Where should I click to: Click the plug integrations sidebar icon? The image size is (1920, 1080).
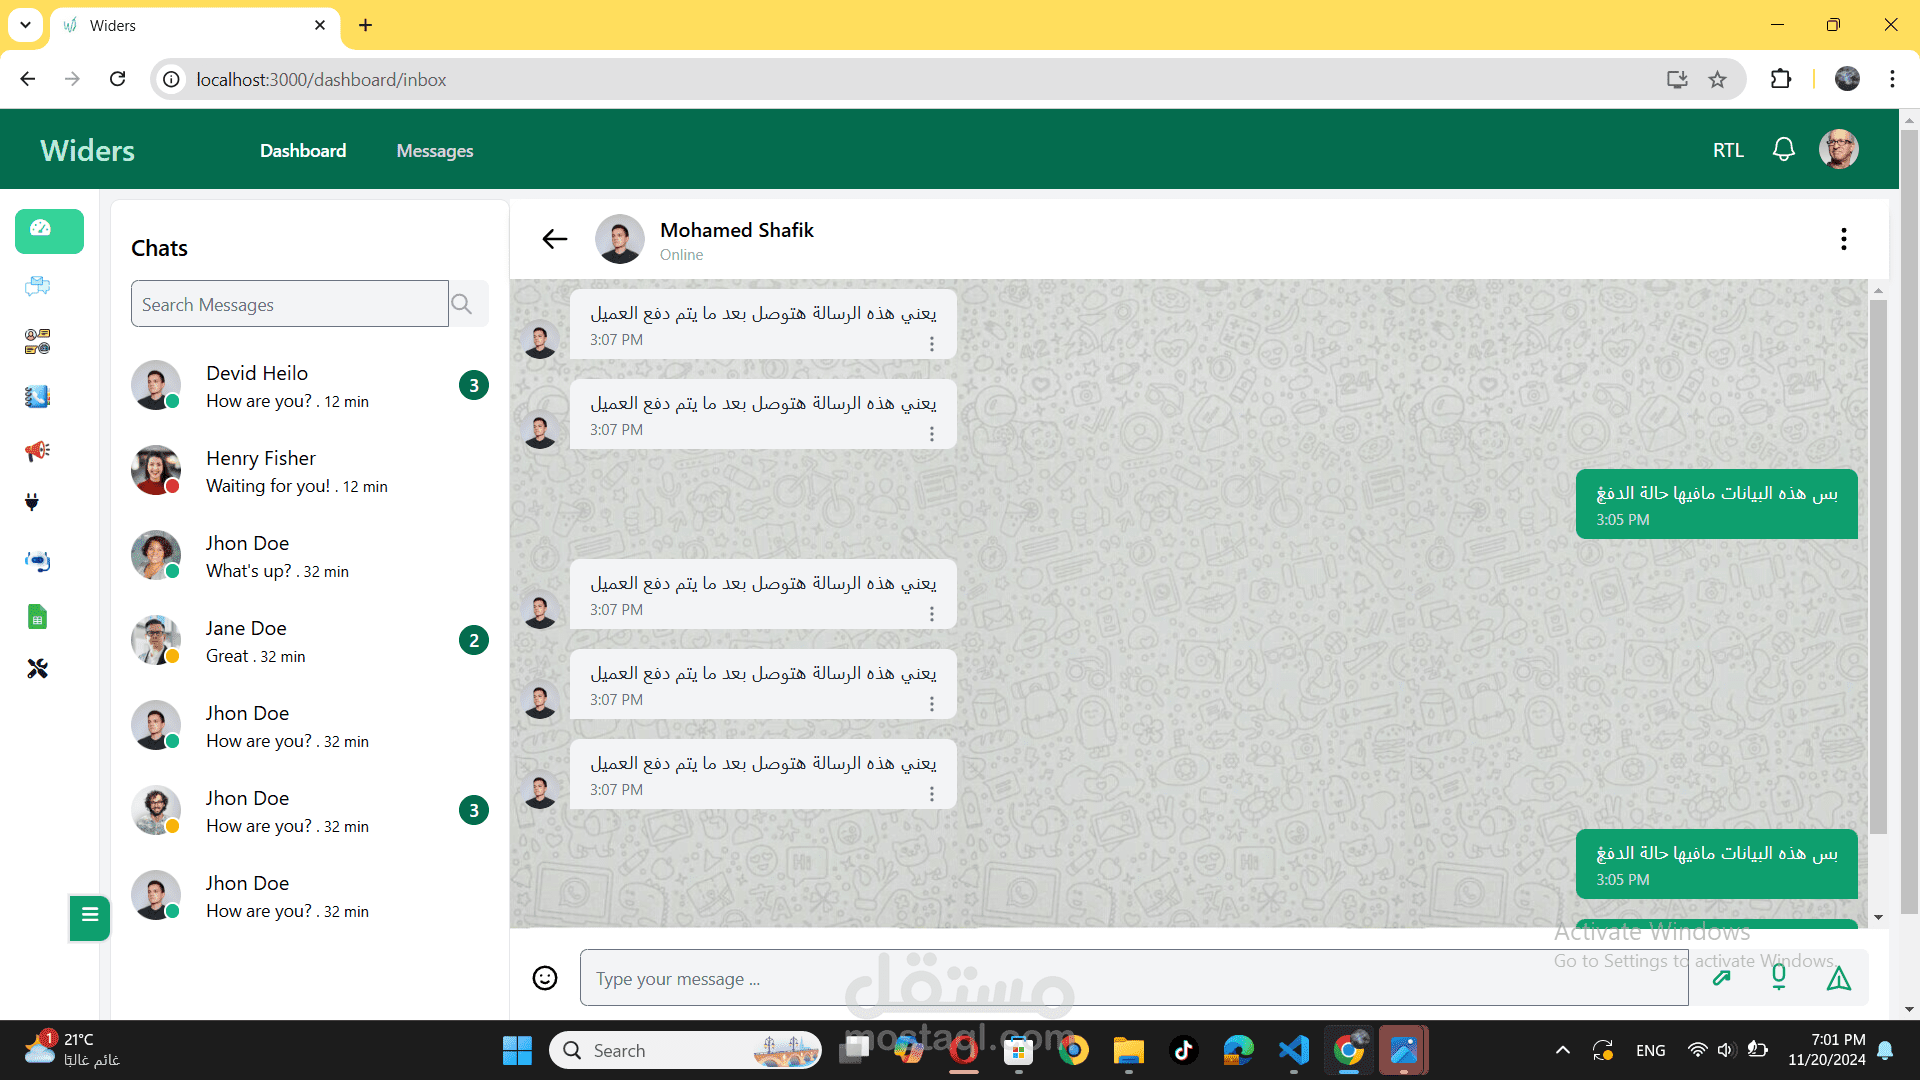(x=32, y=502)
